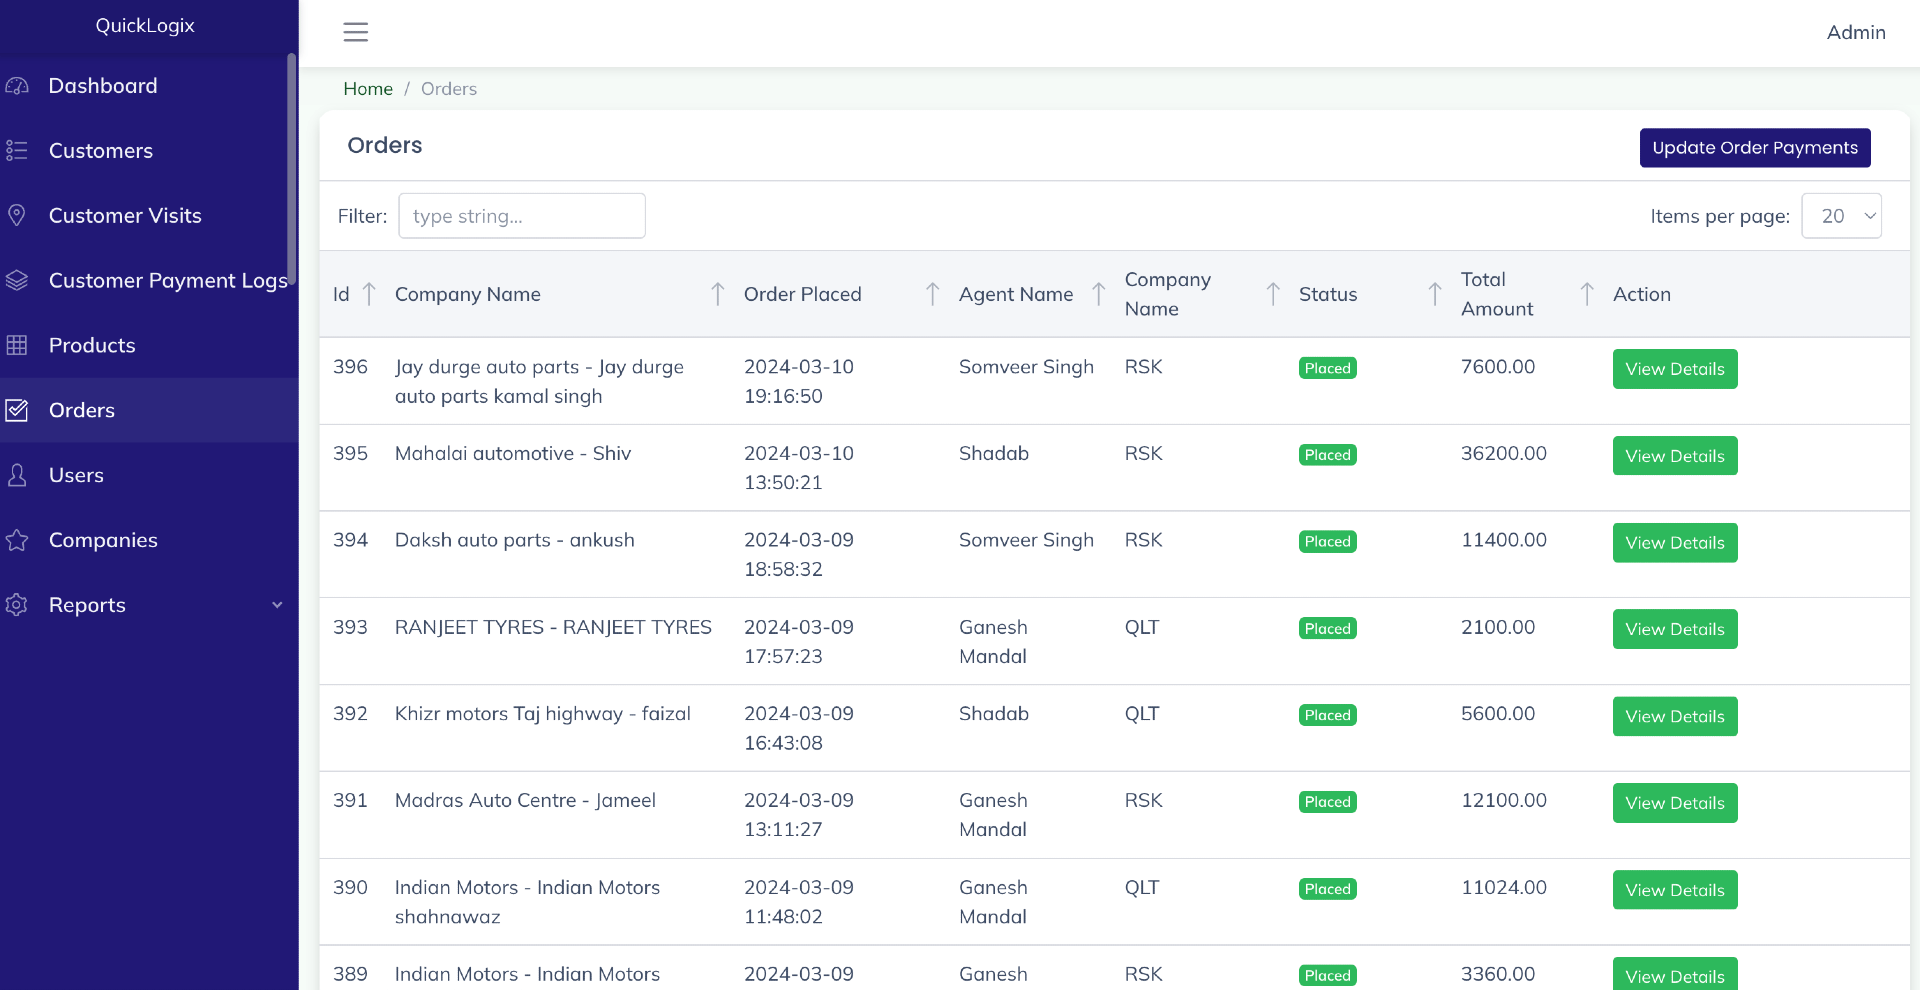The width and height of the screenshot is (1920, 990).
Task: Toggle sort on Total Amount column
Action: pos(1587,294)
